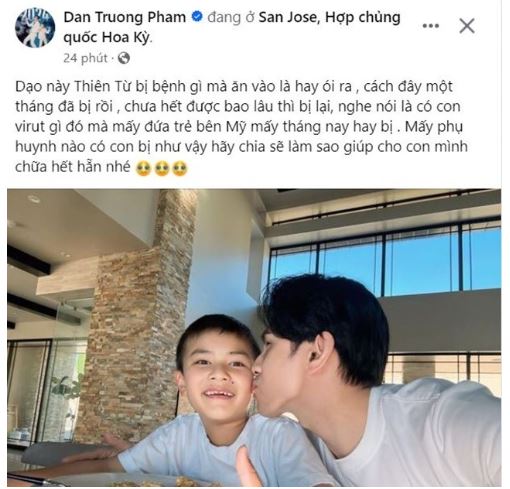The width and height of the screenshot is (510, 489).
Task: Click the last sad emoji in caption
Action: (180, 169)
